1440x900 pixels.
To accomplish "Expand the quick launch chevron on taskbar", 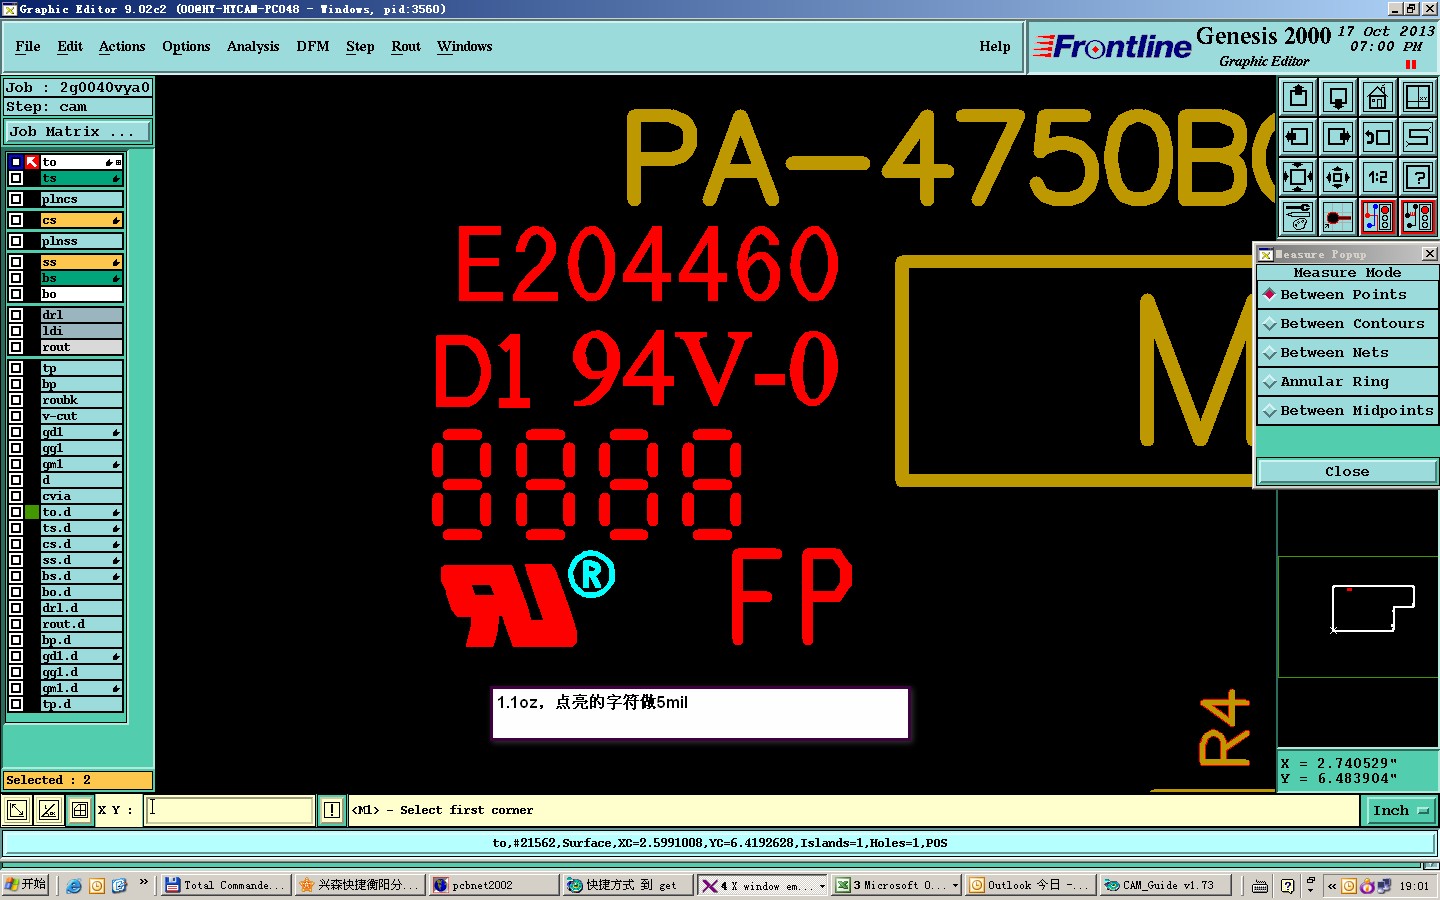I will point(143,882).
